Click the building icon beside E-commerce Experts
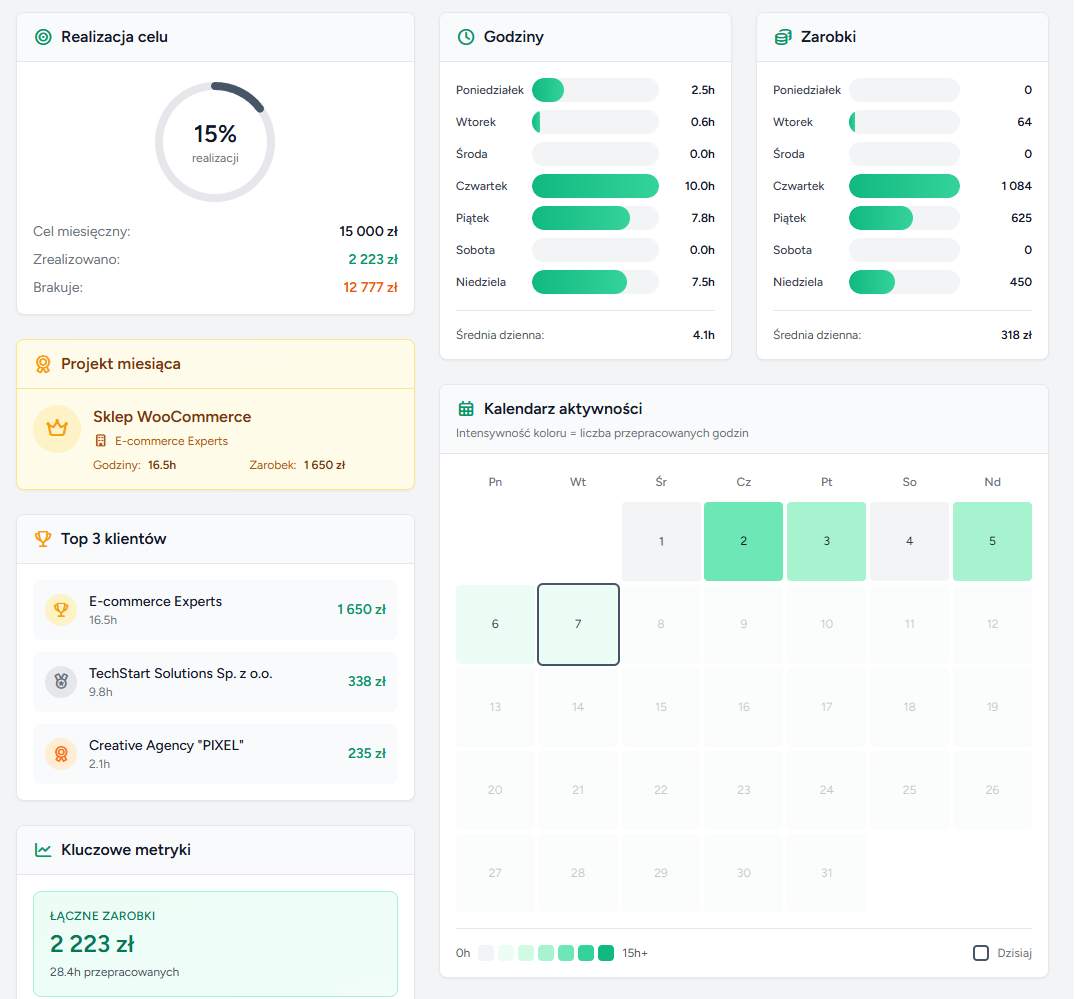The image size is (1075, 999). (x=101, y=441)
